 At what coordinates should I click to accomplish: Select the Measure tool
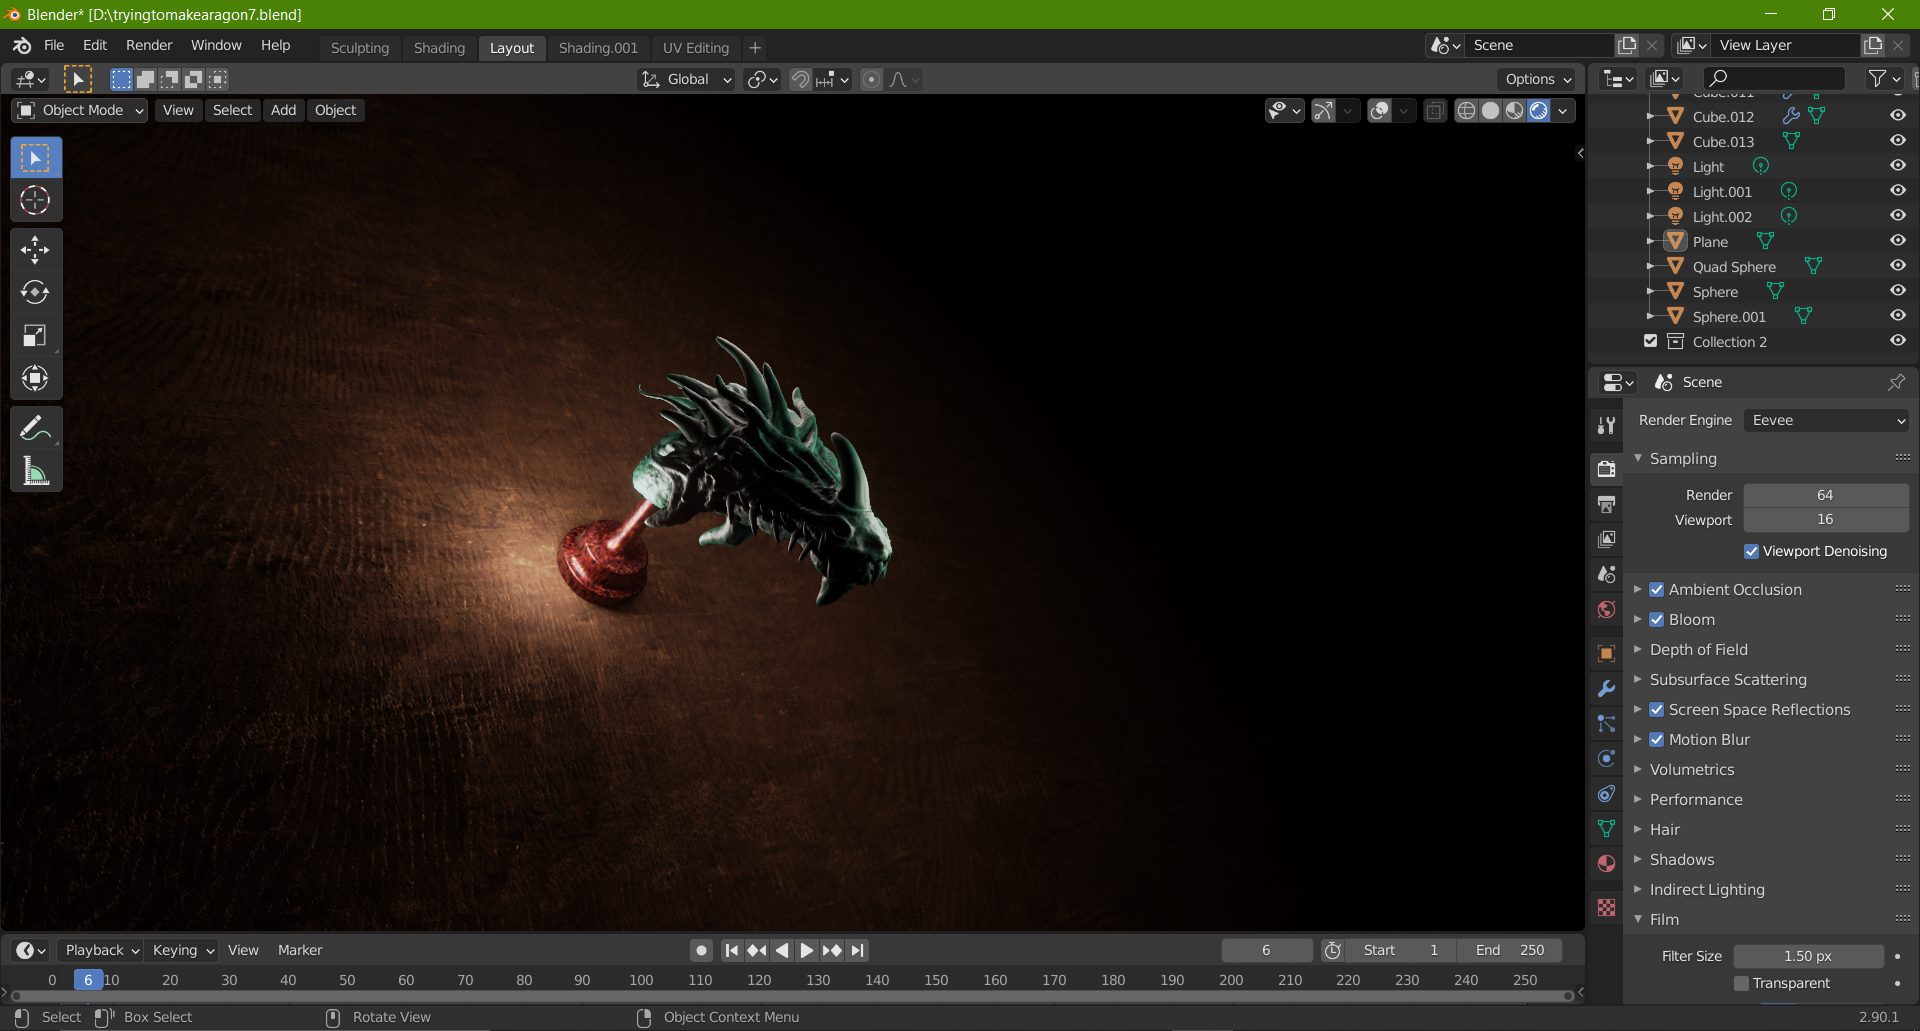[35, 470]
